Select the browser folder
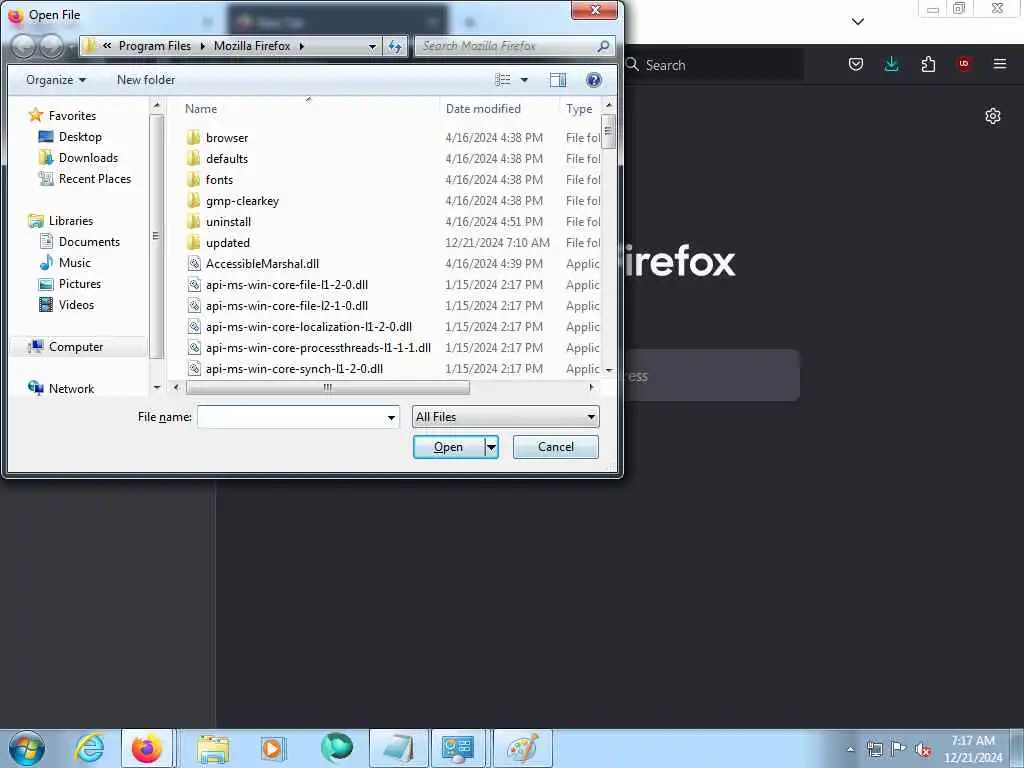The height and width of the screenshot is (768, 1024). point(227,138)
